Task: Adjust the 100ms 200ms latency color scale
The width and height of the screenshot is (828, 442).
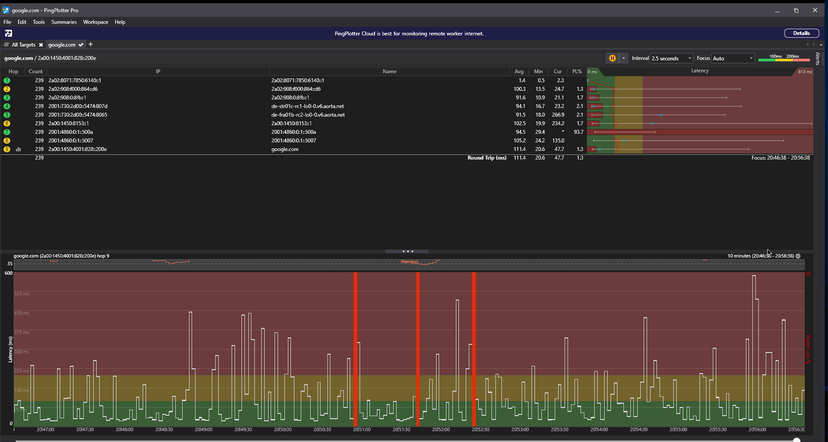Action: (784, 58)
